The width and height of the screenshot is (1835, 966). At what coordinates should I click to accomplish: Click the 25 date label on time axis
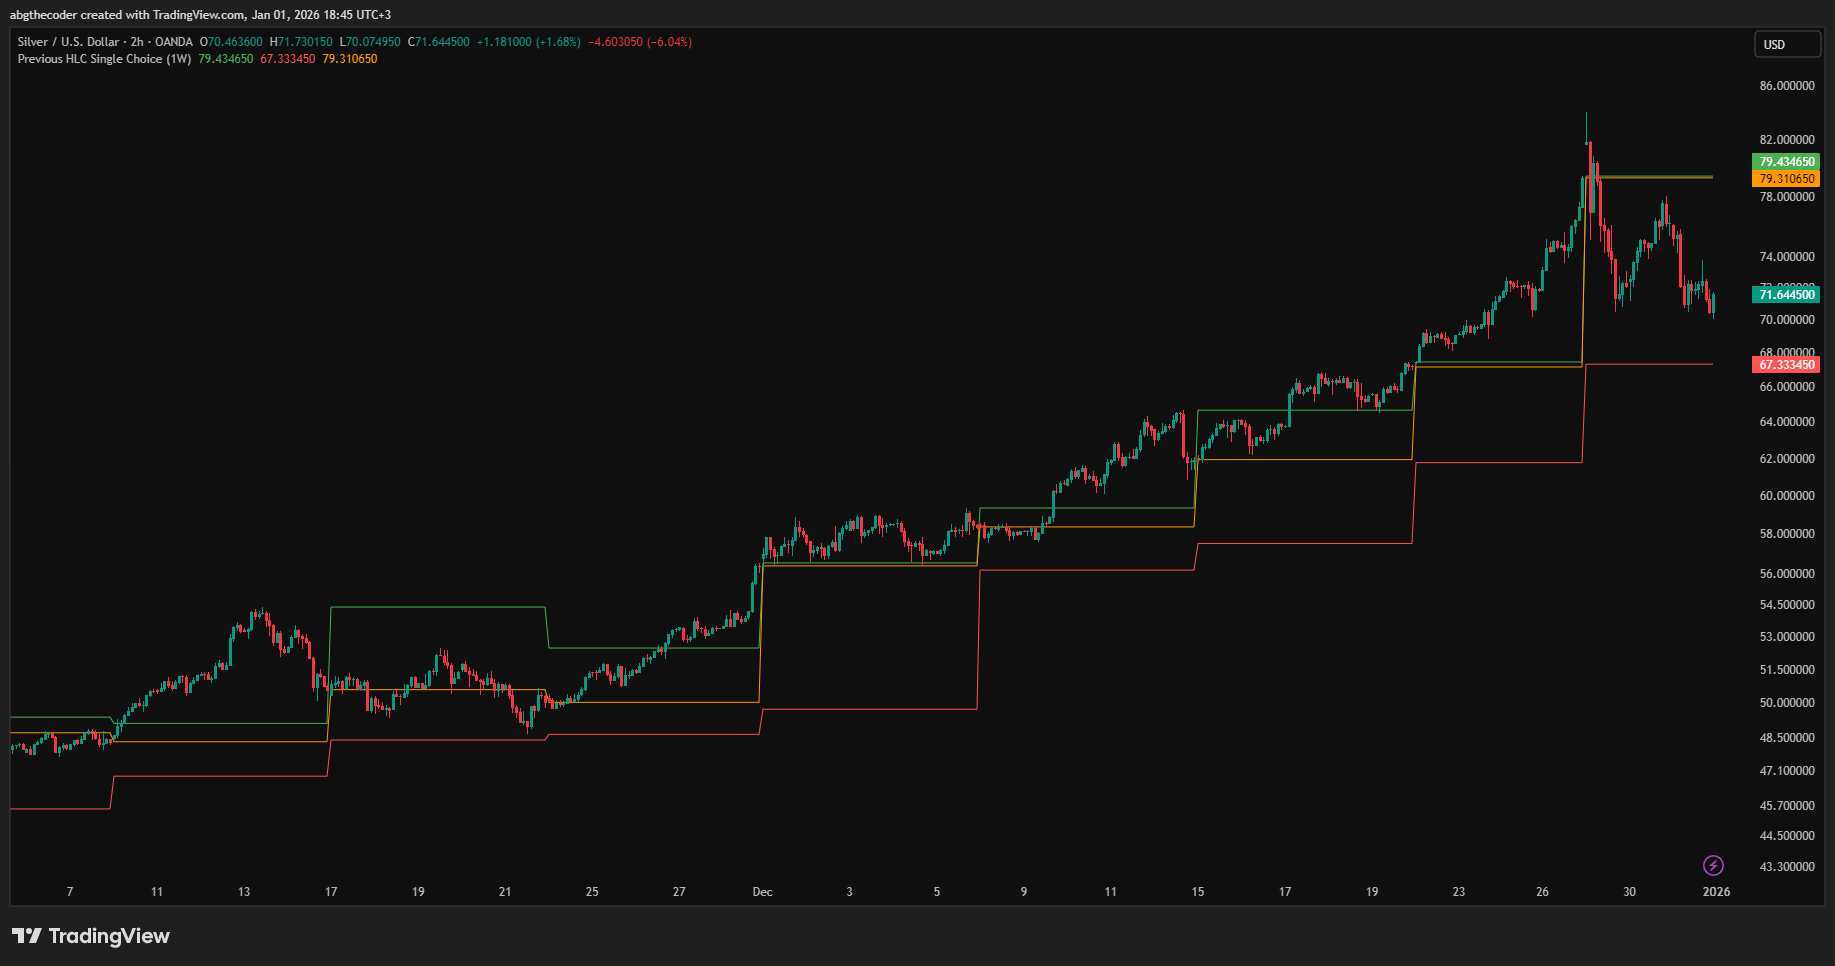pos(592,892)
